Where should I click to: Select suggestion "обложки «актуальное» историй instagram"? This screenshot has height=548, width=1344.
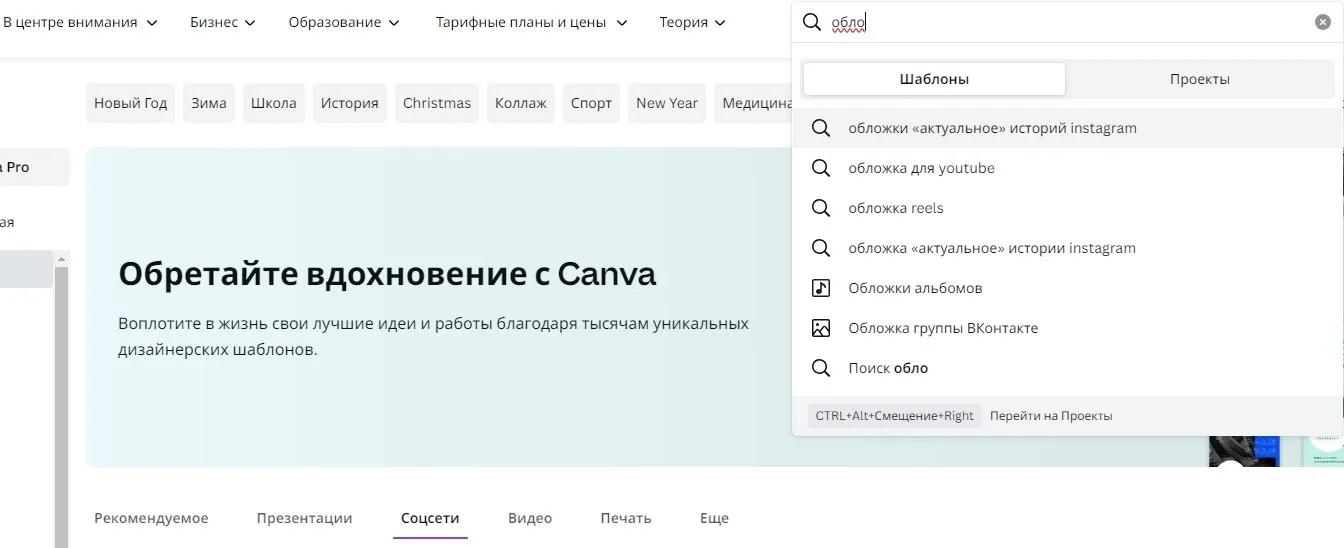(x=1068, y=128)
